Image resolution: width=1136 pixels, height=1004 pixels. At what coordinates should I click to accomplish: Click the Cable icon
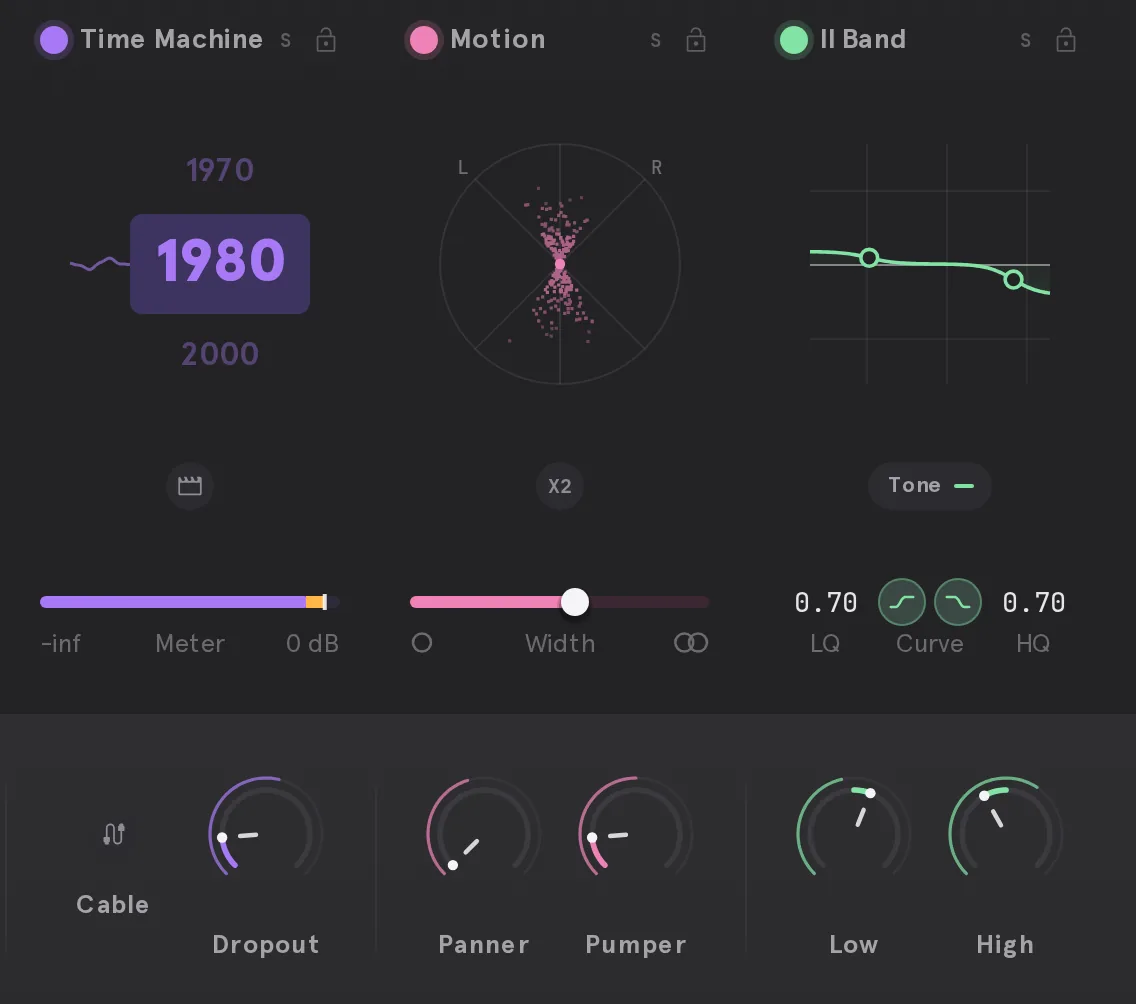(114, 834)
